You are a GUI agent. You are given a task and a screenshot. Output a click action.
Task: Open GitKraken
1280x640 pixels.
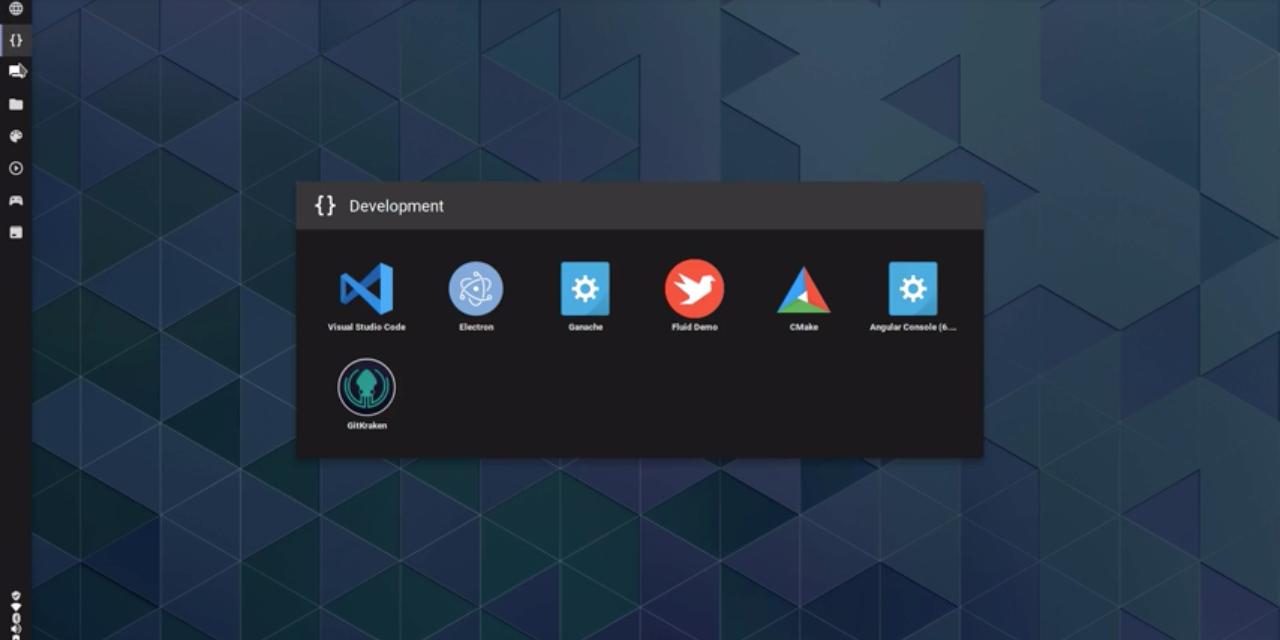(366, 385)
